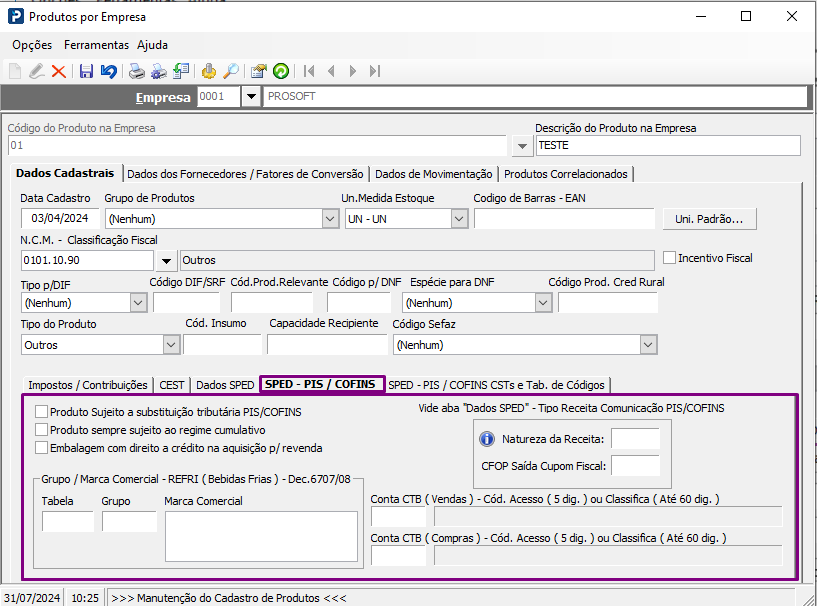The width and height of the screenshot is (817, 606).
Task: Click the copy documents green arrow icon
Action: (x=181, y=71)
